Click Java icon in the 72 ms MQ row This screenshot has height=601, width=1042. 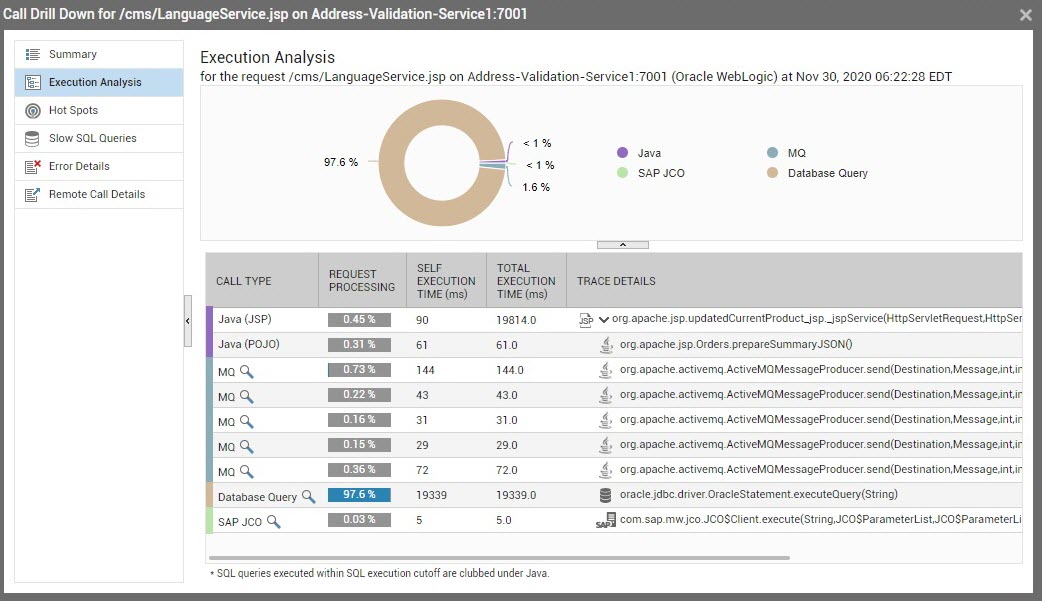click(x=605, y=470)
